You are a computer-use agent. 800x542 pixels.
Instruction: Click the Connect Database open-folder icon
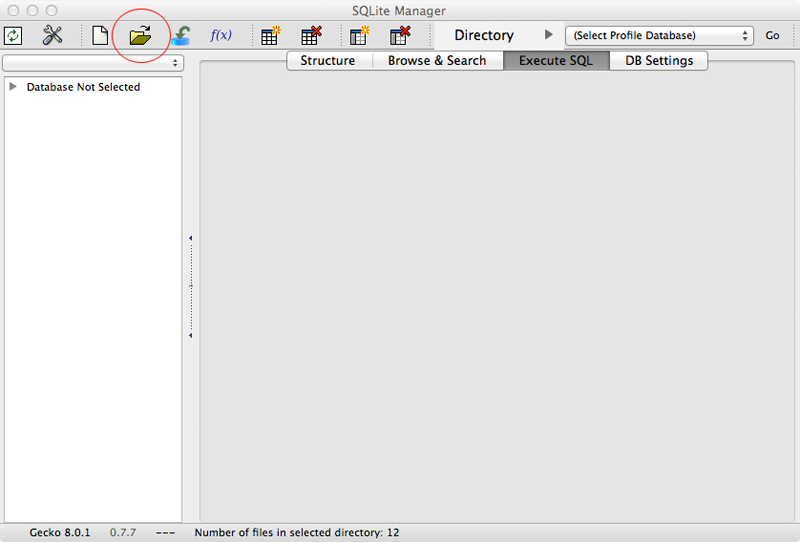pos(140,36)
